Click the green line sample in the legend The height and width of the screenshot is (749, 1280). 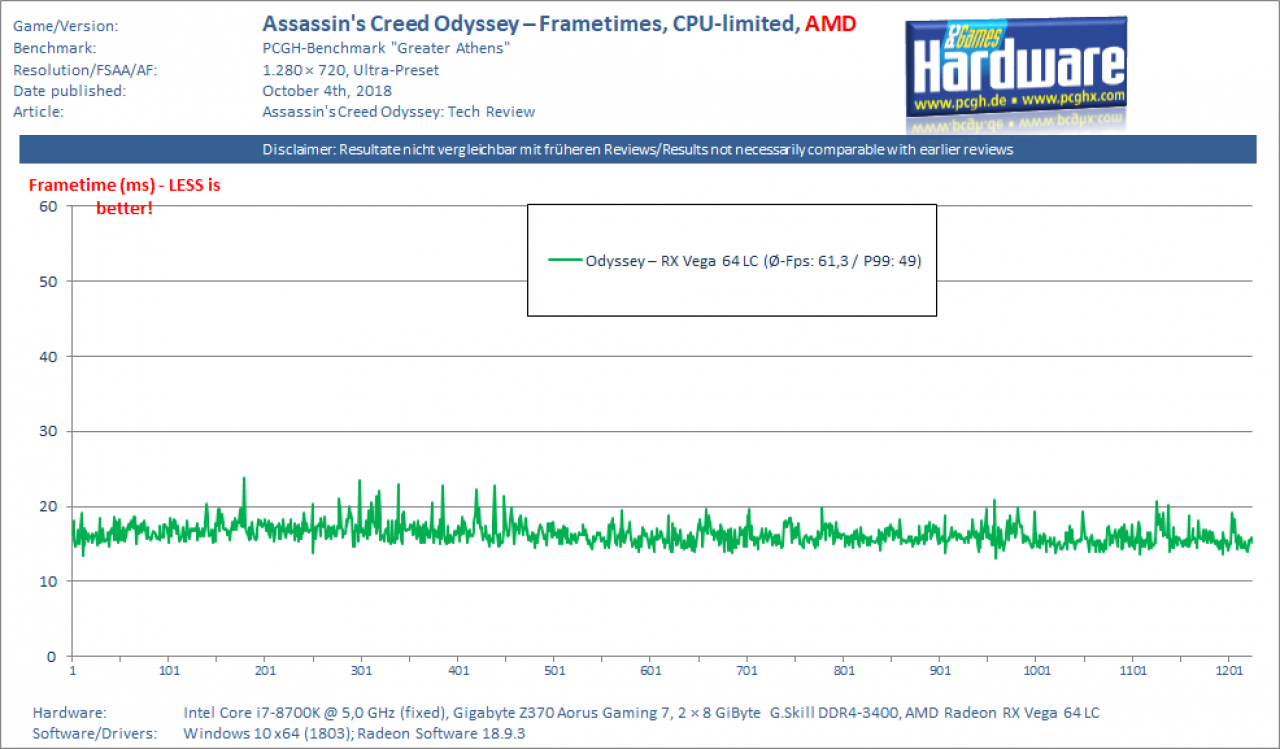565,261
